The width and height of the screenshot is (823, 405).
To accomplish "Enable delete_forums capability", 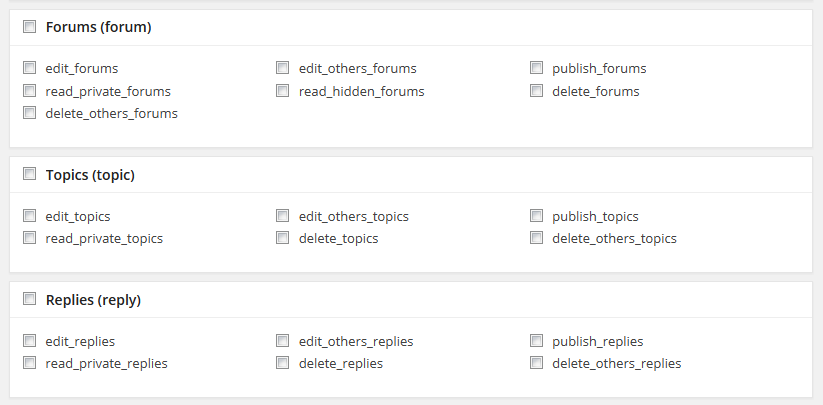I will tap(536, 91).
